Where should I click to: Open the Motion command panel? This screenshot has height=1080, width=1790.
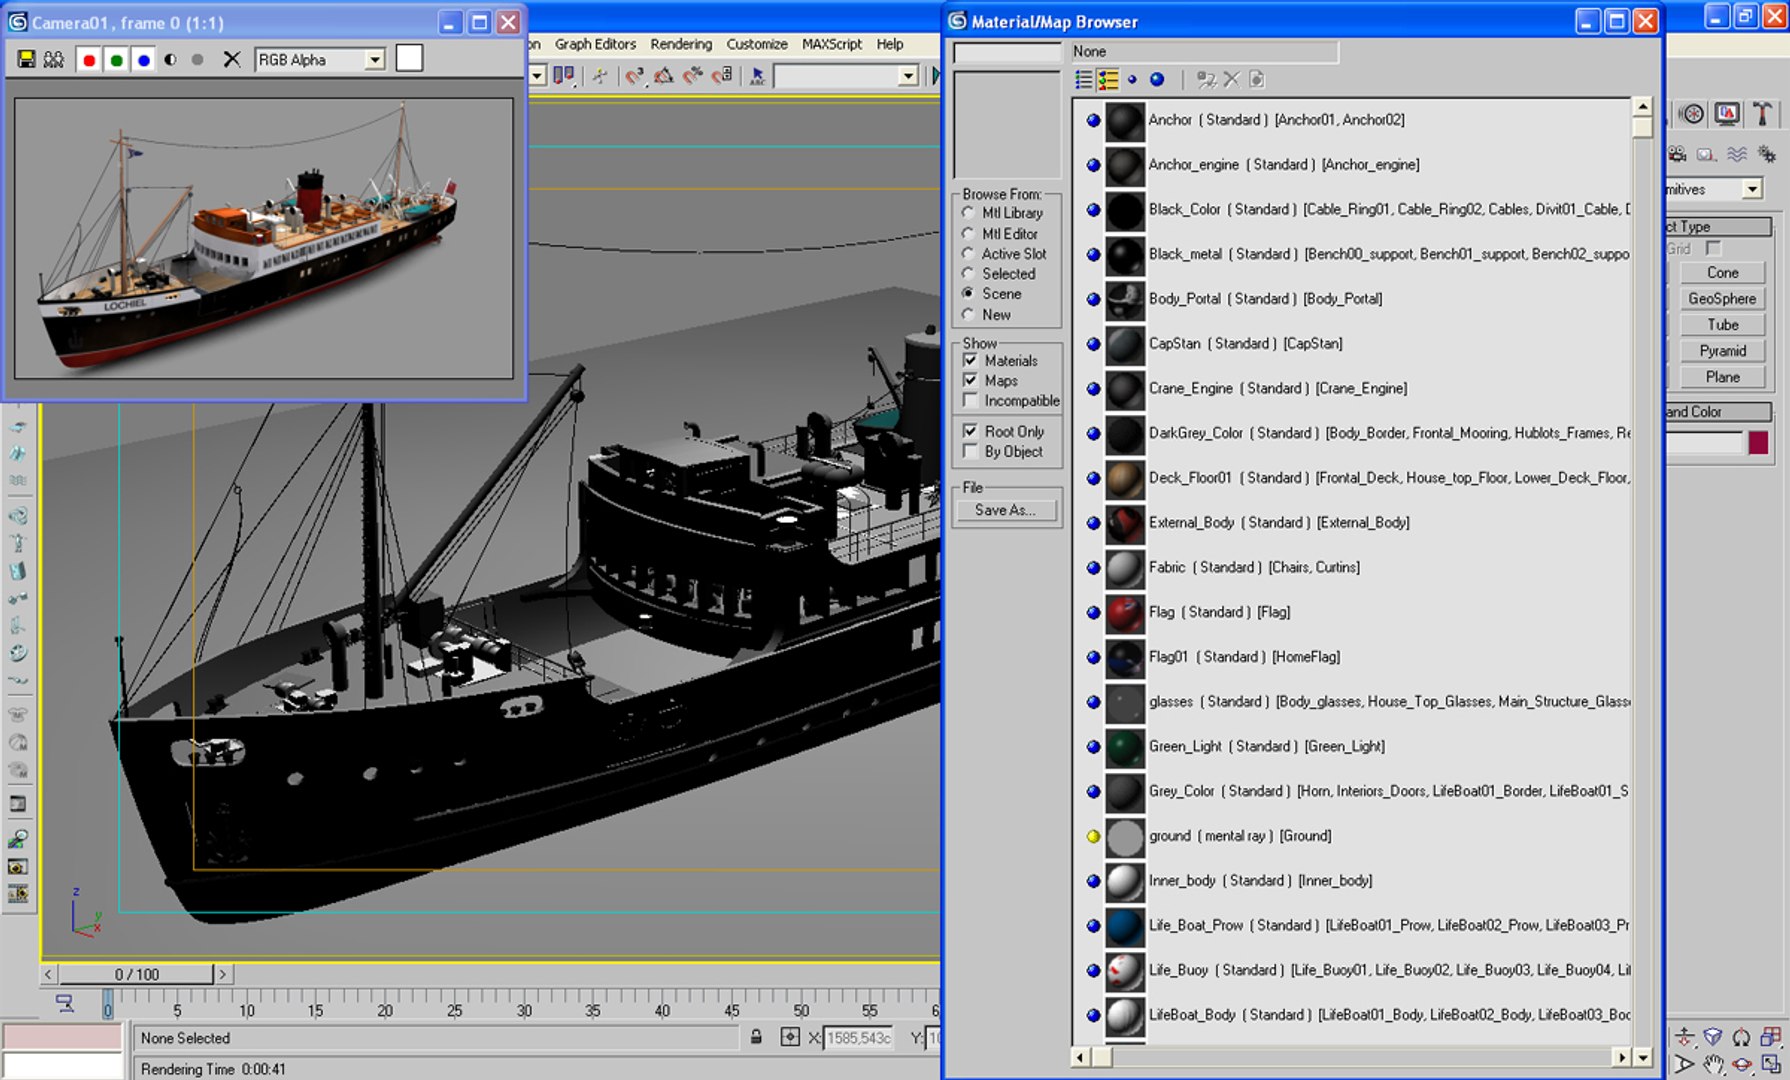(x=1692, y=114)
